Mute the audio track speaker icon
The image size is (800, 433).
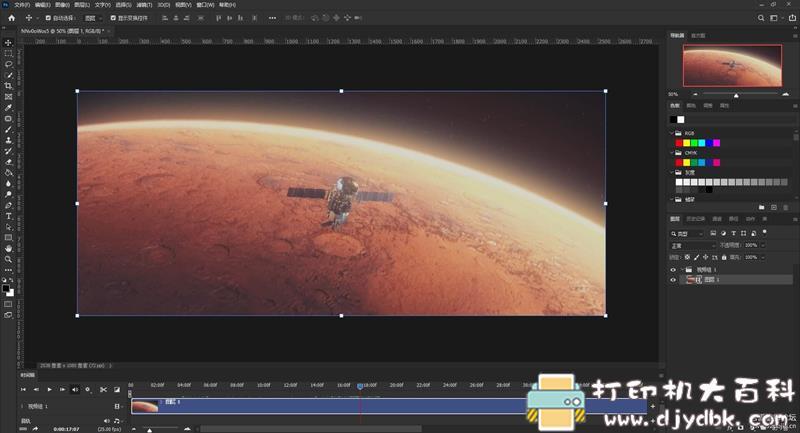pos(107,421)
